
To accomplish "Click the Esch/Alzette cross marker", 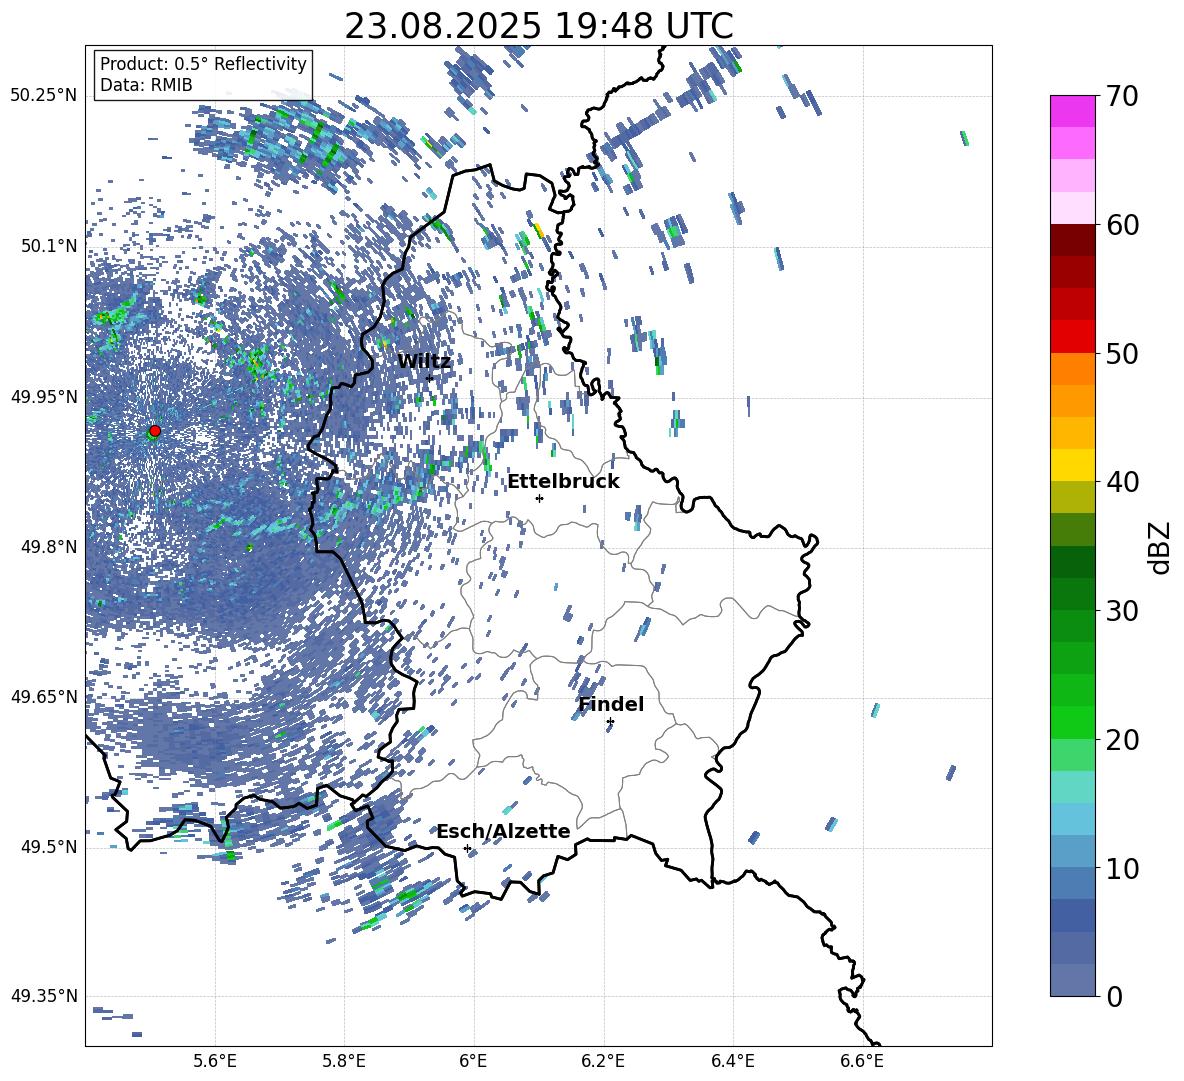I will coord(467,848).
